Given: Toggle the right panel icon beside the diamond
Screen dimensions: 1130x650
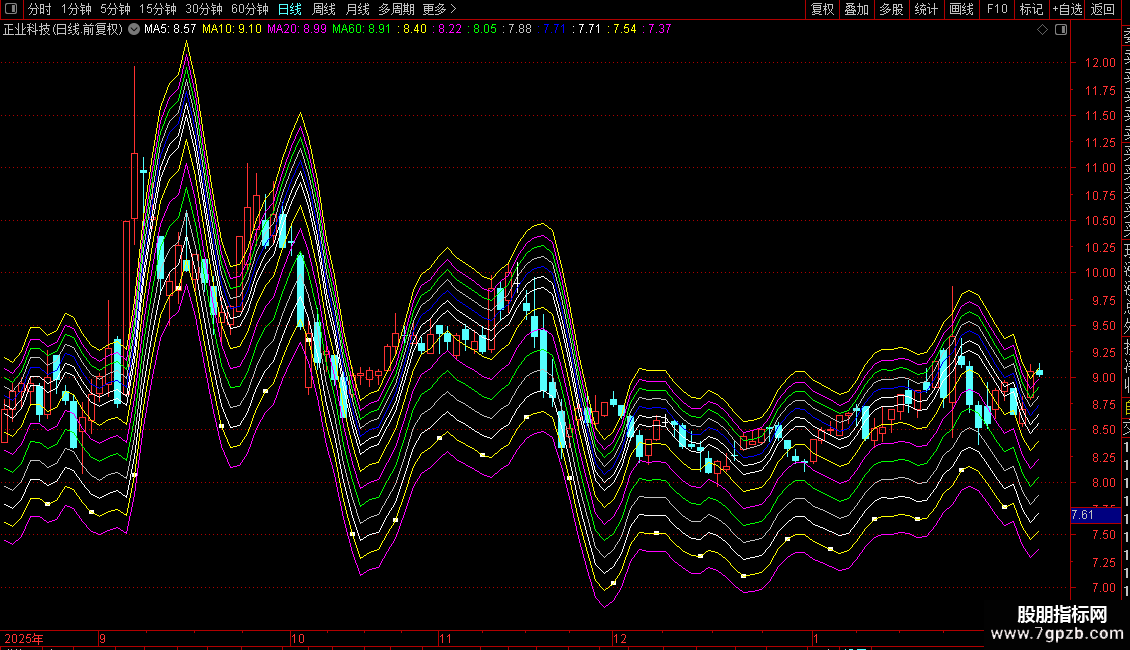Looking at the screenshot, I should point(1060,30).
